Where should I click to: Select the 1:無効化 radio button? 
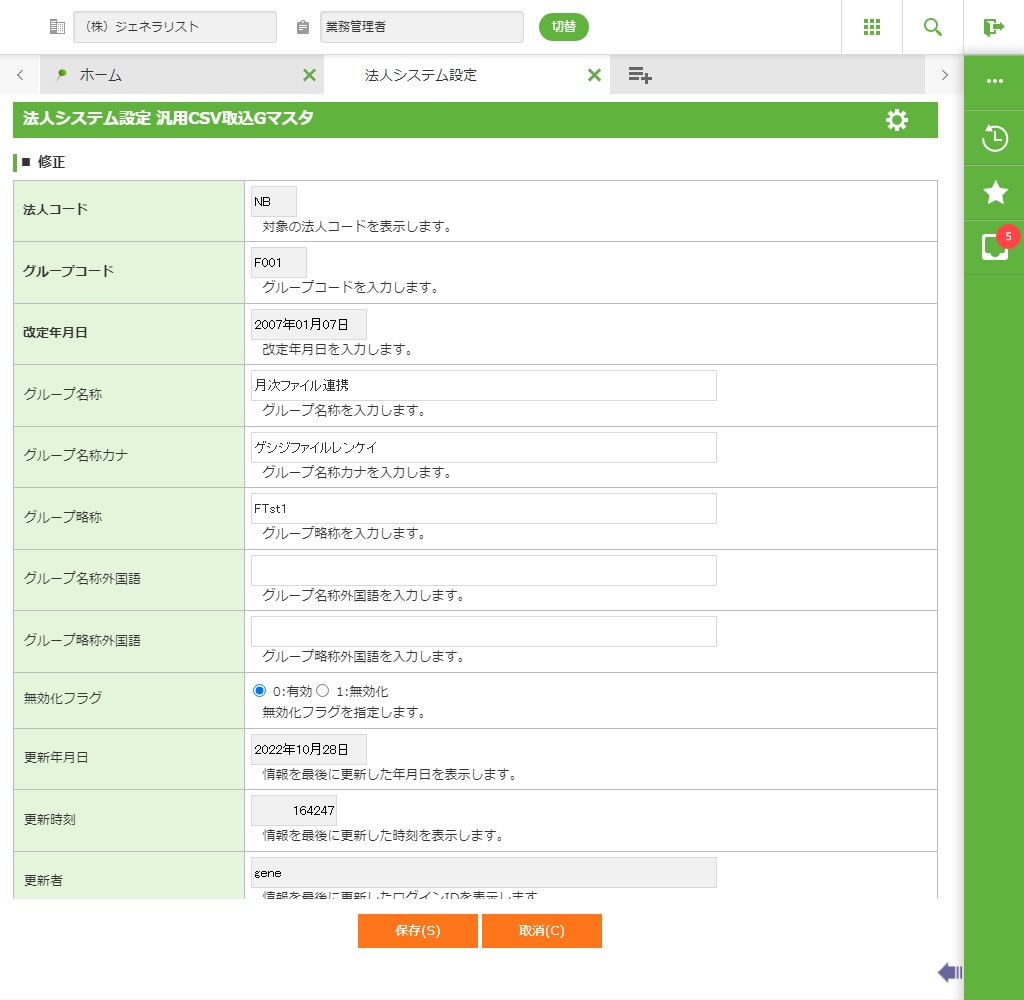point(323,691)
